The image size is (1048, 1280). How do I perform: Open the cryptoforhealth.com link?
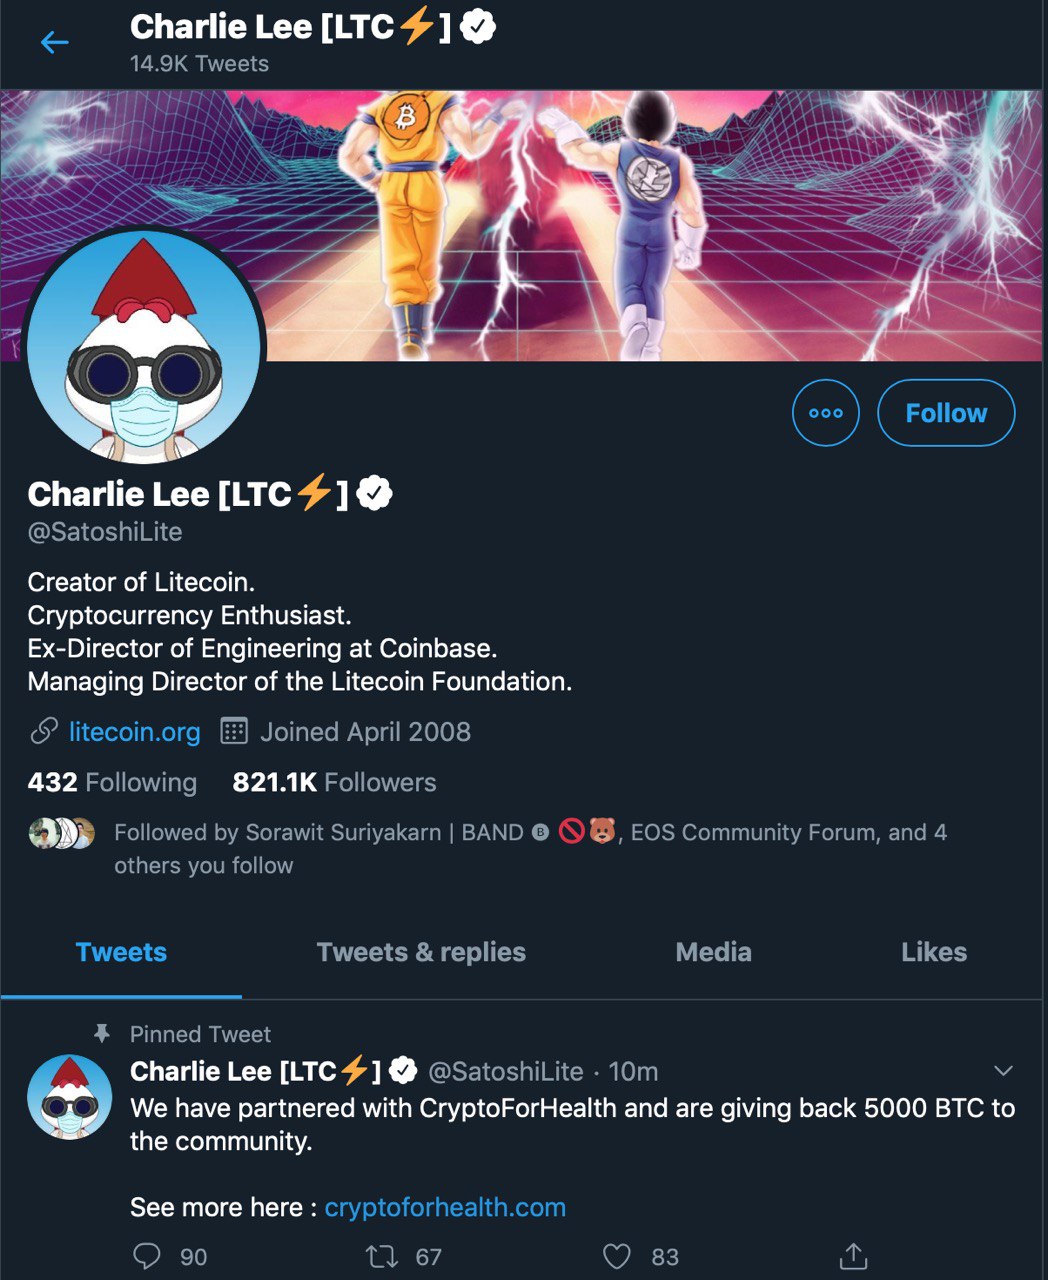point(445,1207)
